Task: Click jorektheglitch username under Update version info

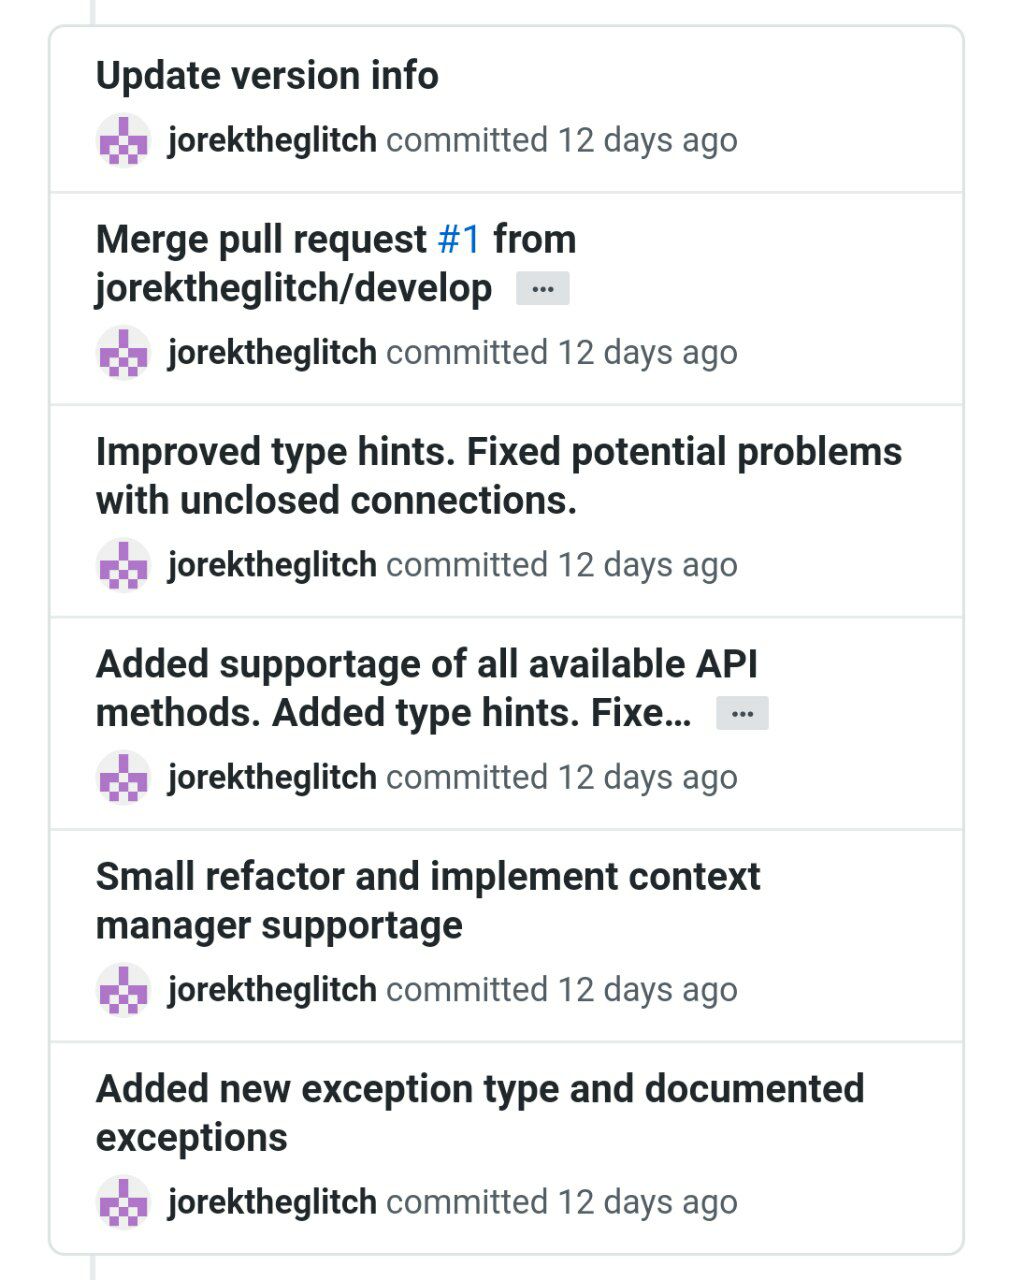Action: [x=272, y=140]
